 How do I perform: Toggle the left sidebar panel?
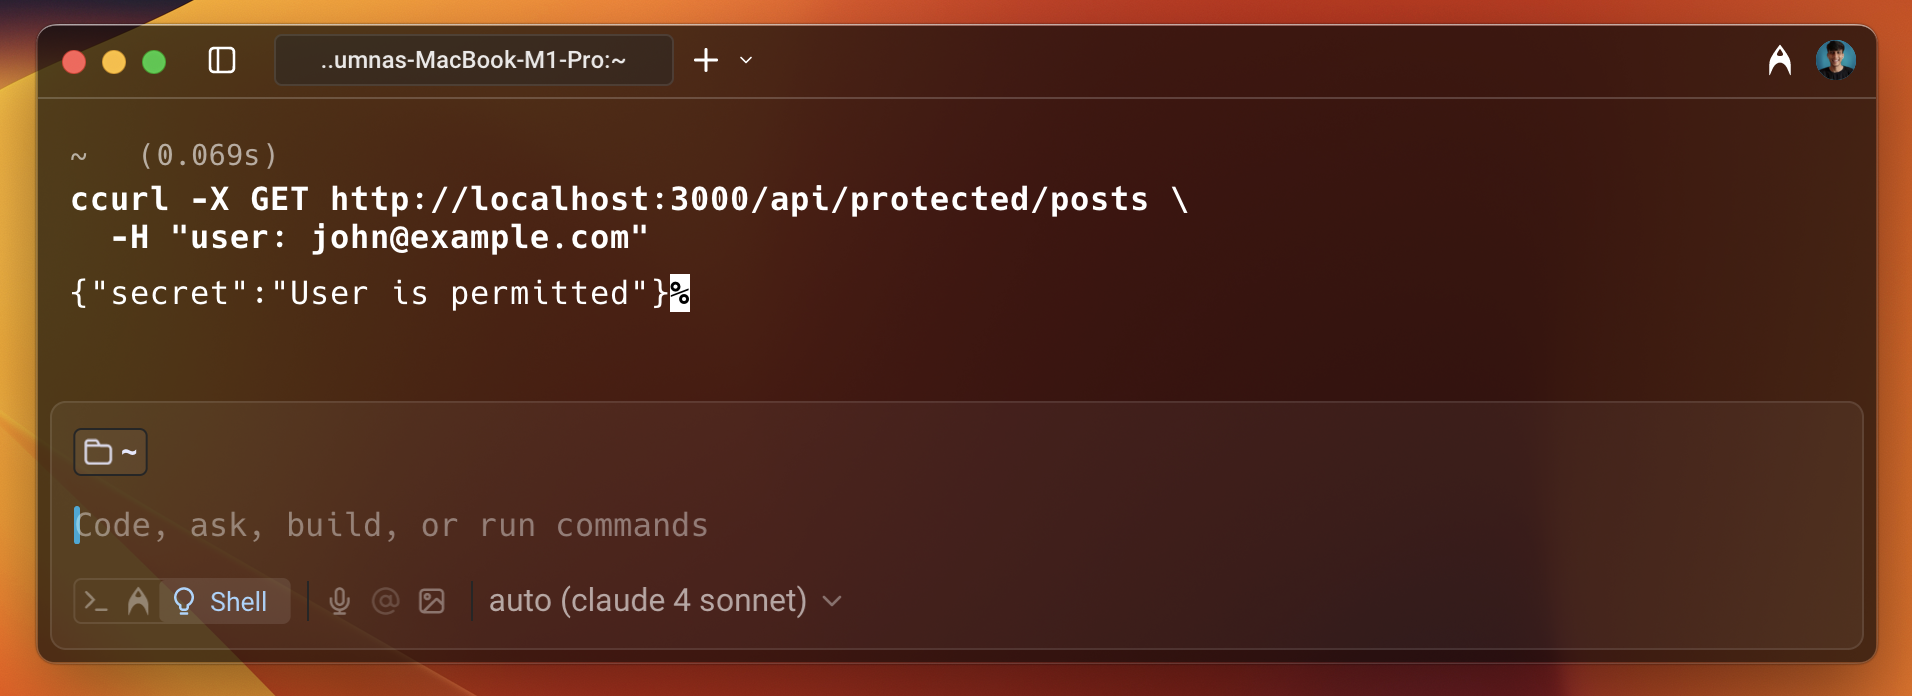(x=222, y=60)
